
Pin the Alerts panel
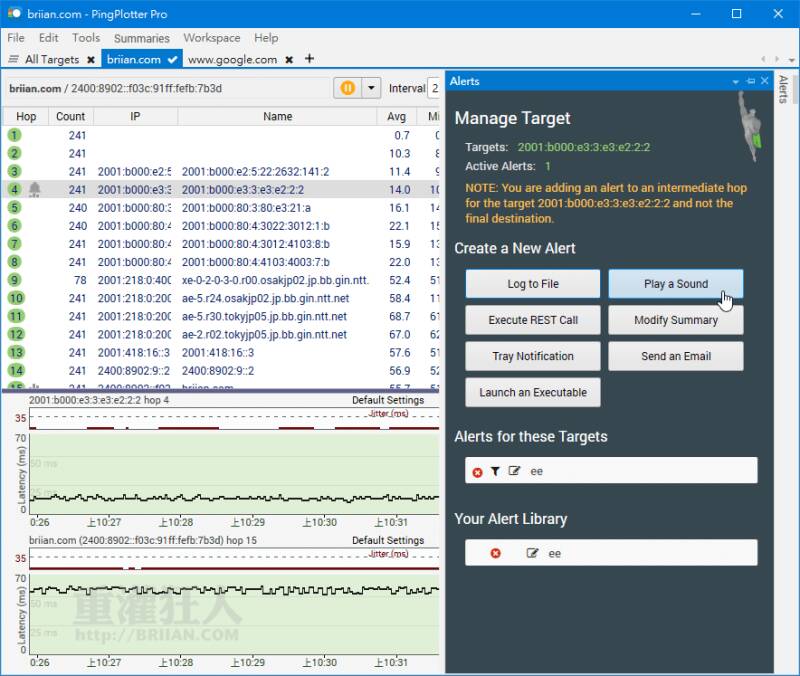pos(751,81)
